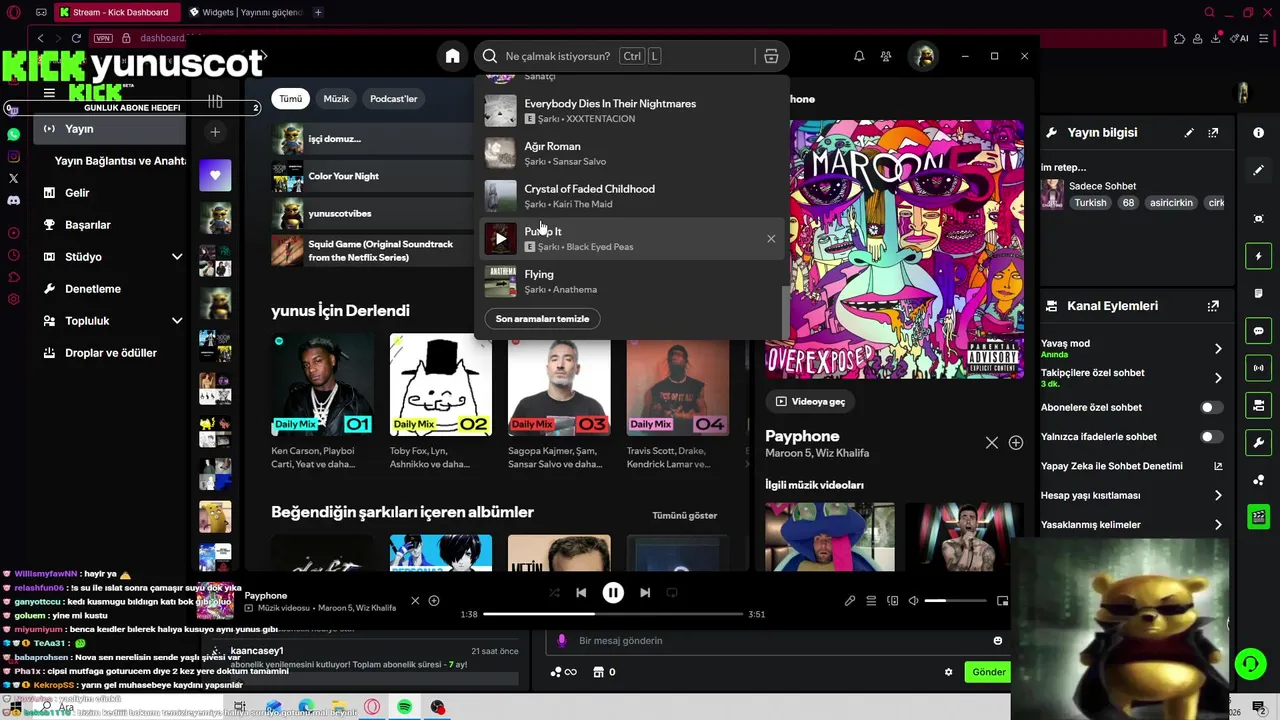
Task: Select Everybody Dies In Their Nightmares result
Action: coord(630,111)
